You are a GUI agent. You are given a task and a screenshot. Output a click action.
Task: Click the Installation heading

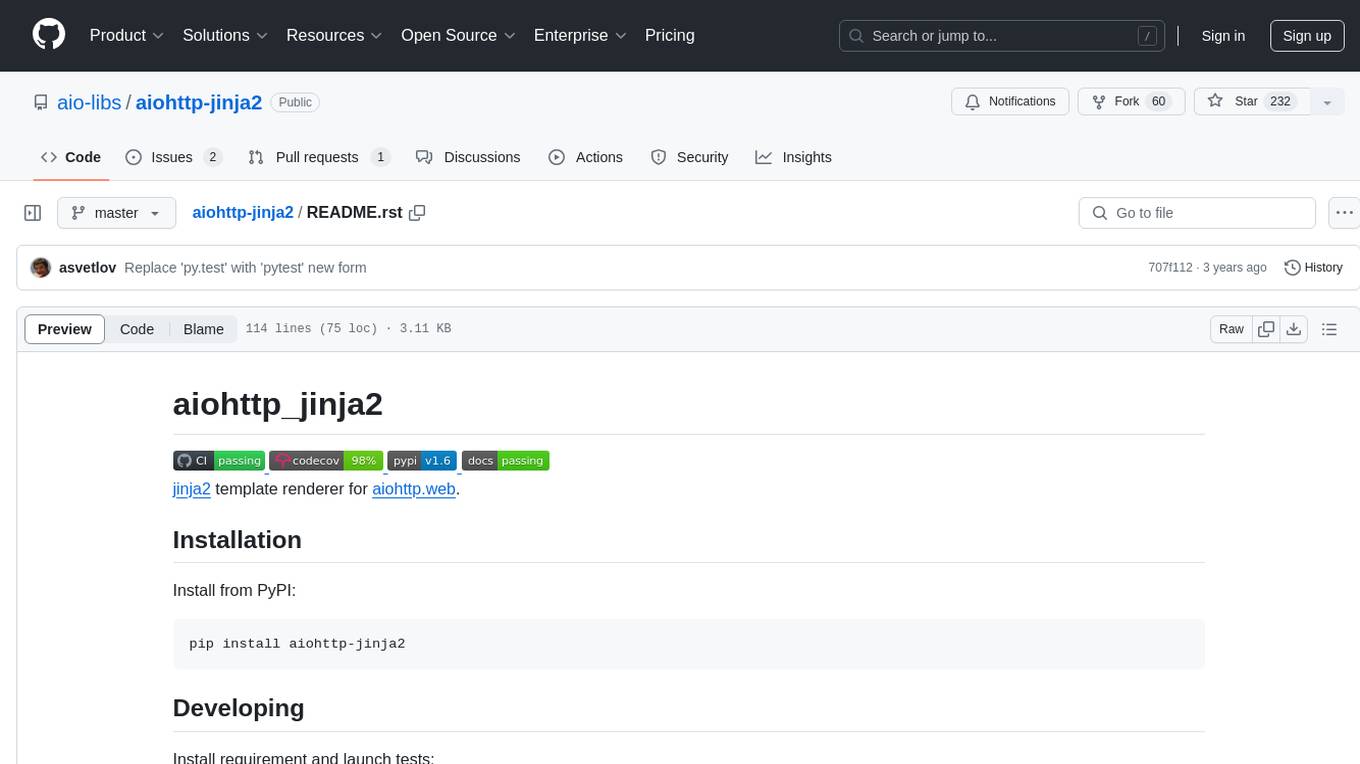coord(237,540)
